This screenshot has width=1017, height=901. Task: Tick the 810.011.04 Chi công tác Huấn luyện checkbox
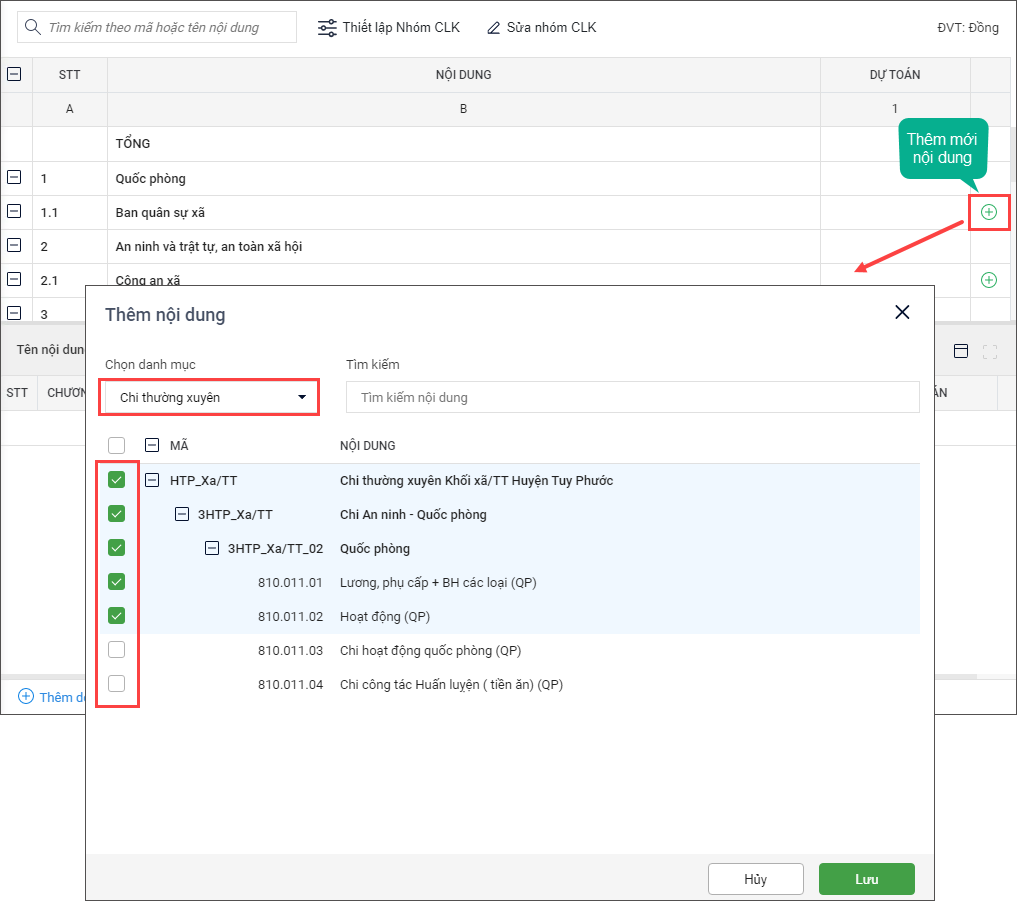(117, 684)
